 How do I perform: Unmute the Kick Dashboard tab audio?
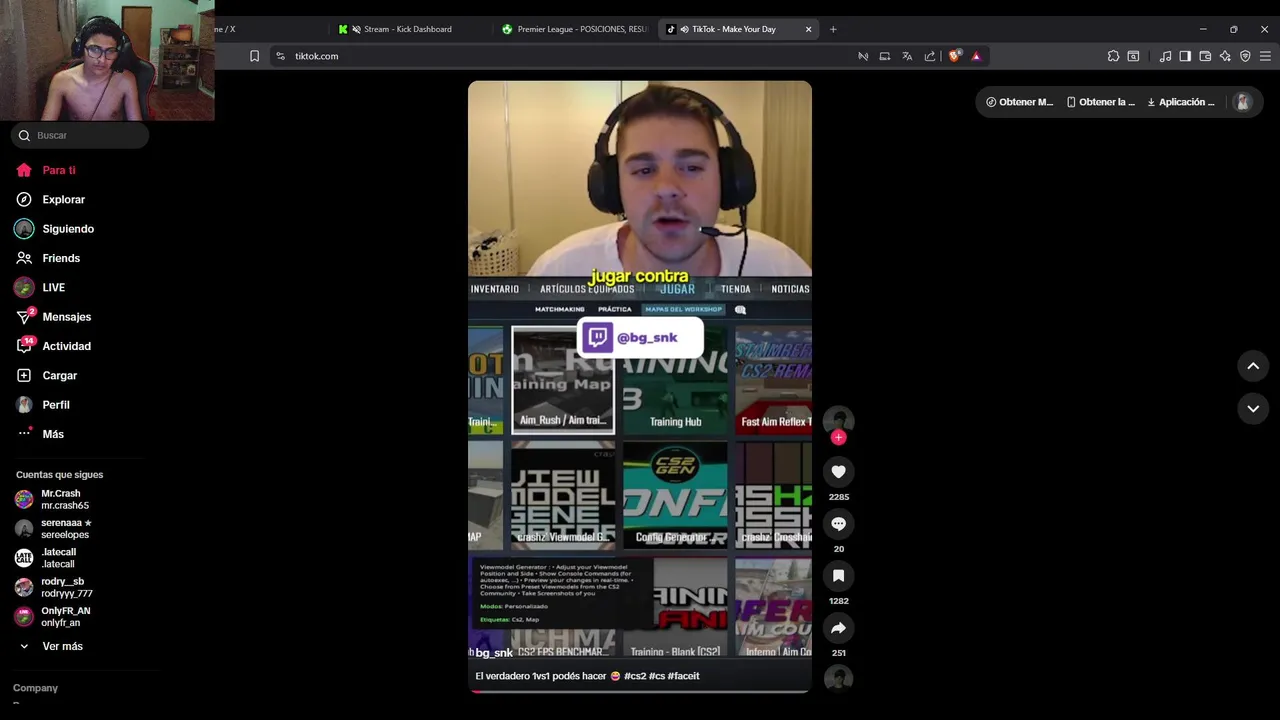[356, 29]
